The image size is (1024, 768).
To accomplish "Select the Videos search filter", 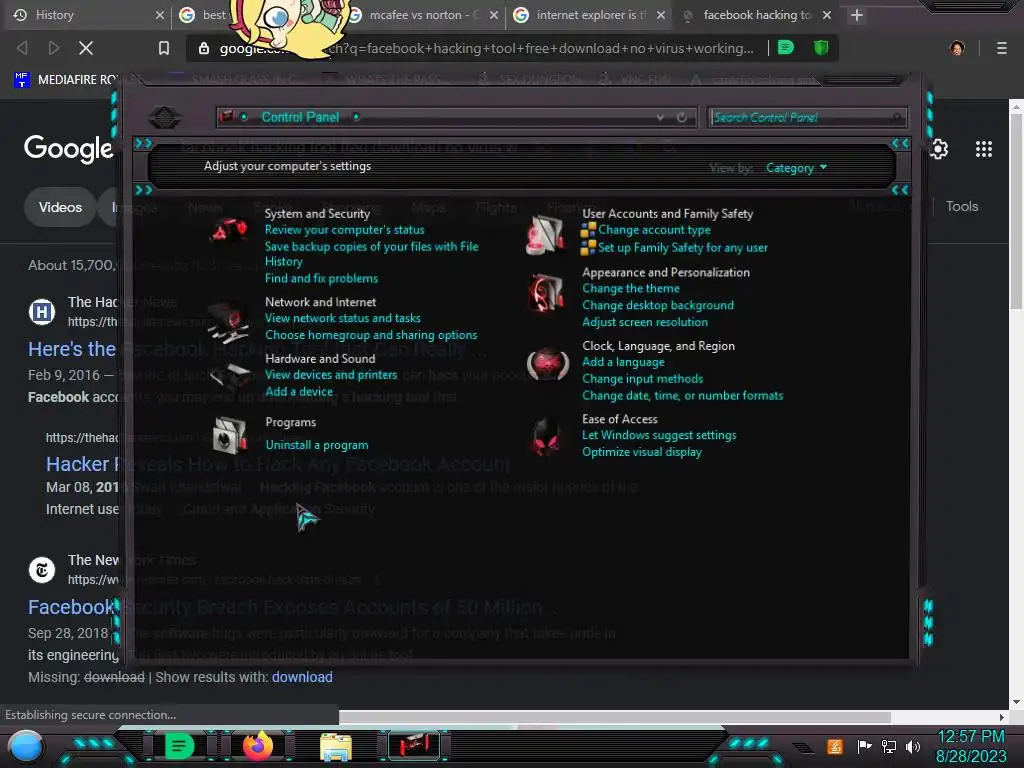I will [60, 208].
